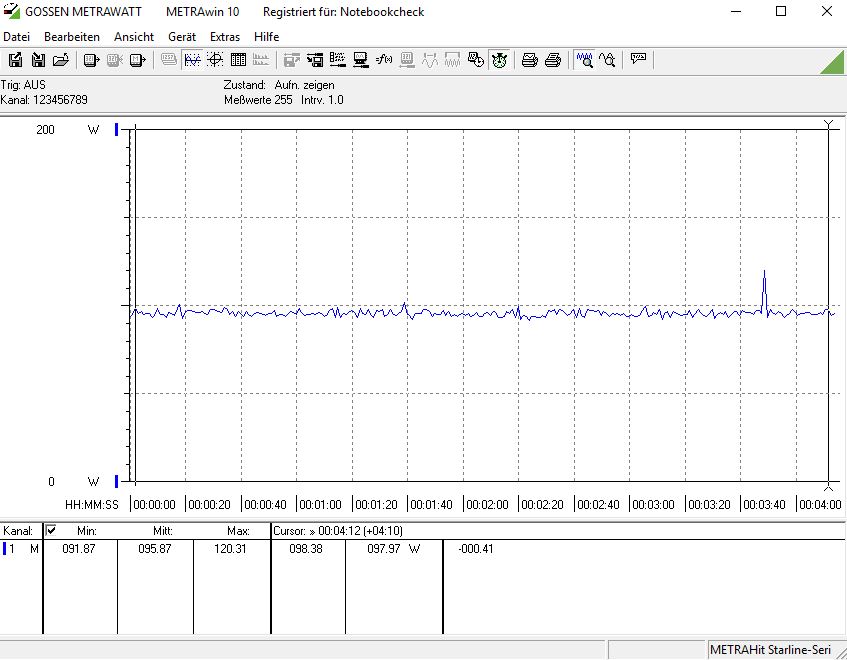Click the GOSSEN METRAWATT title bar app icon

tap(11, 11)
